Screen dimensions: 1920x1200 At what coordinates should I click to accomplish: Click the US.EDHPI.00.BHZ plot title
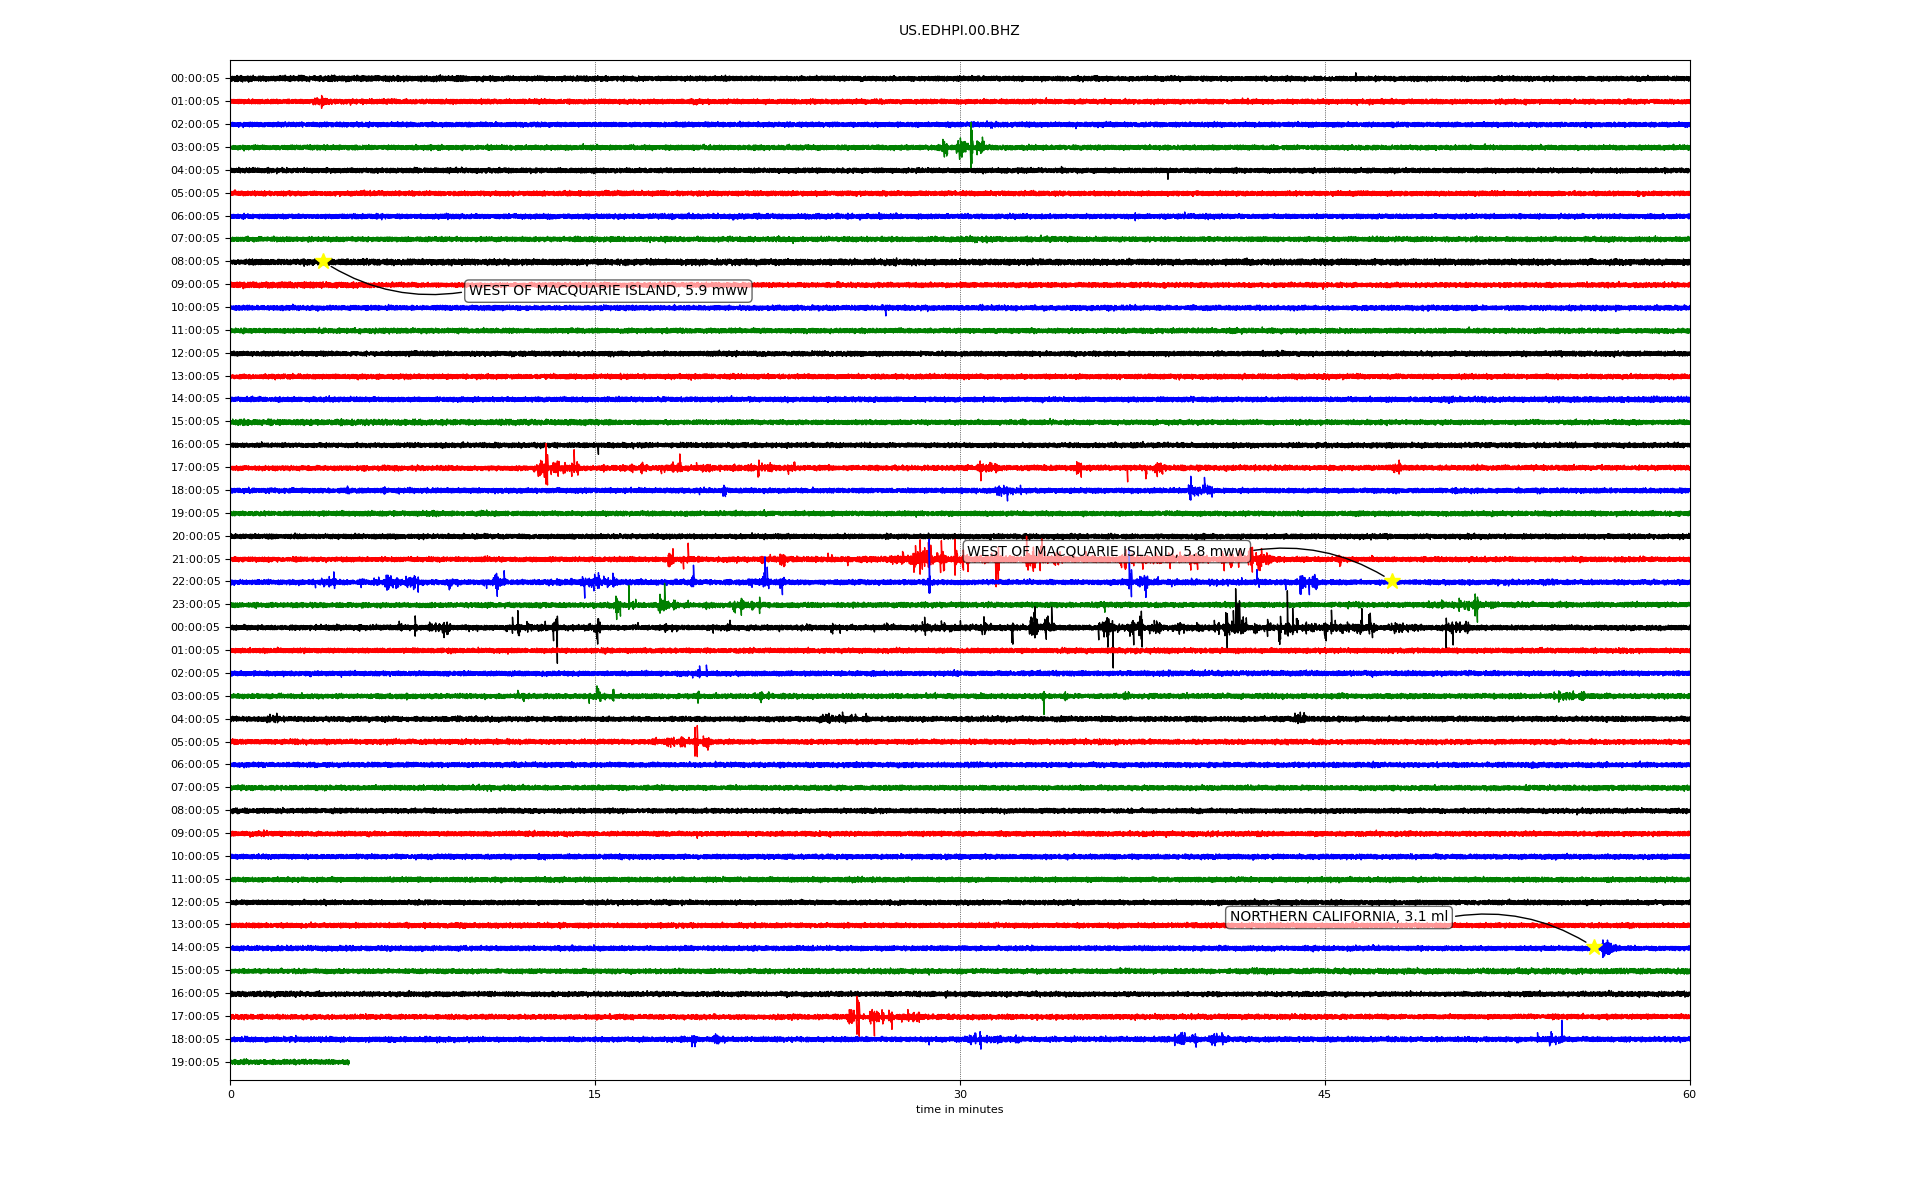[959, 31]
